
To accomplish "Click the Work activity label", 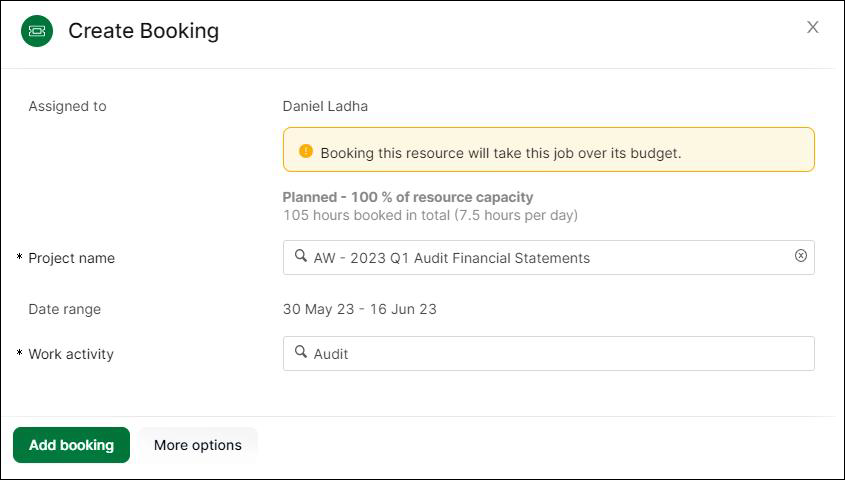I will [70, 354].
